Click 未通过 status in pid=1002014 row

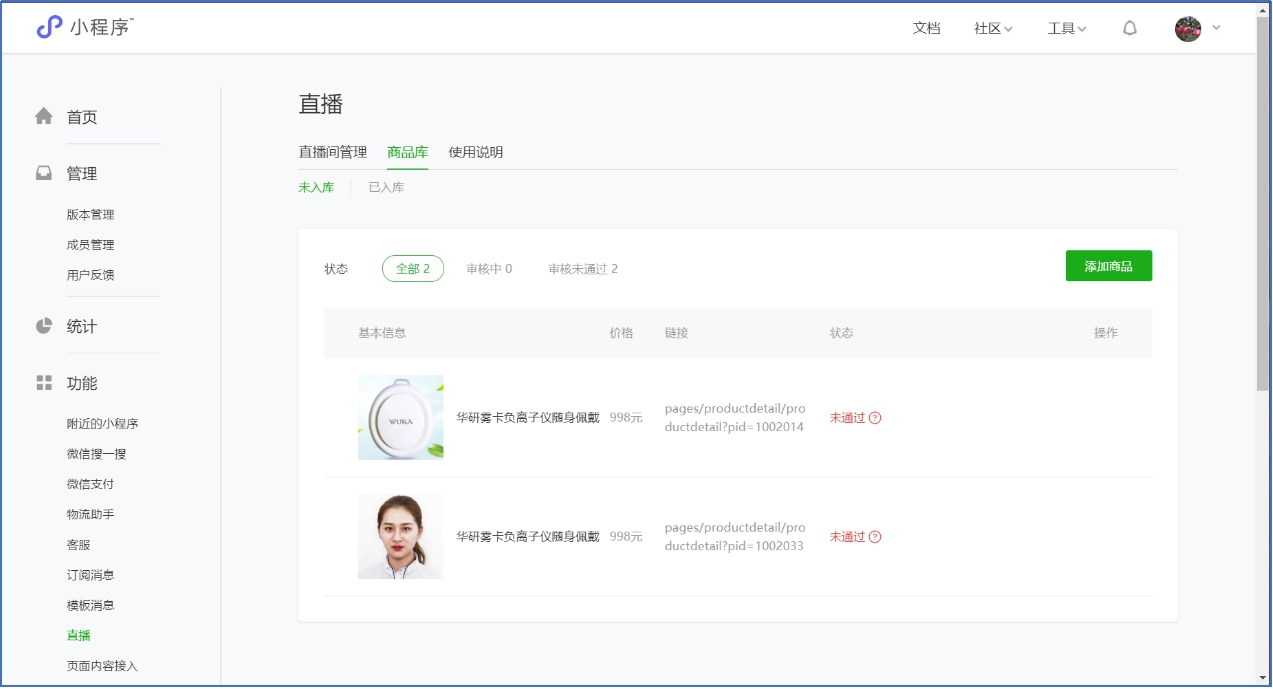[x=847, y=418]
